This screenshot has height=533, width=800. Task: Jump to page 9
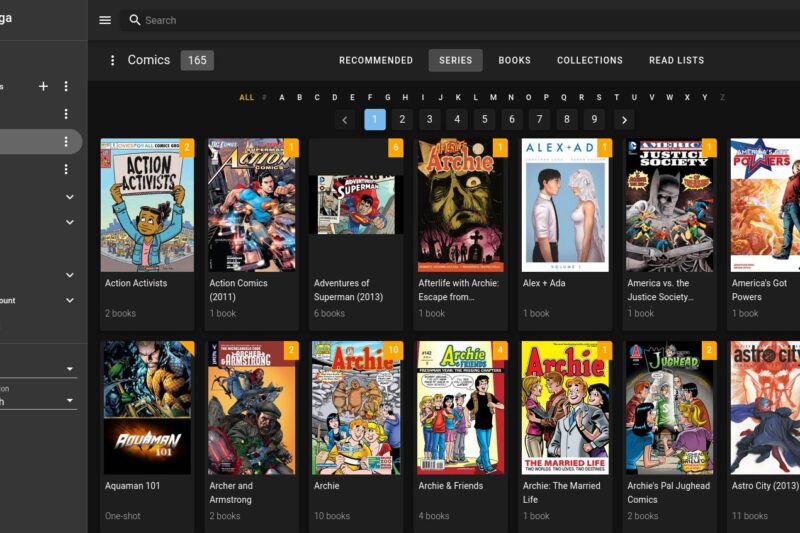tap(594, 119)
